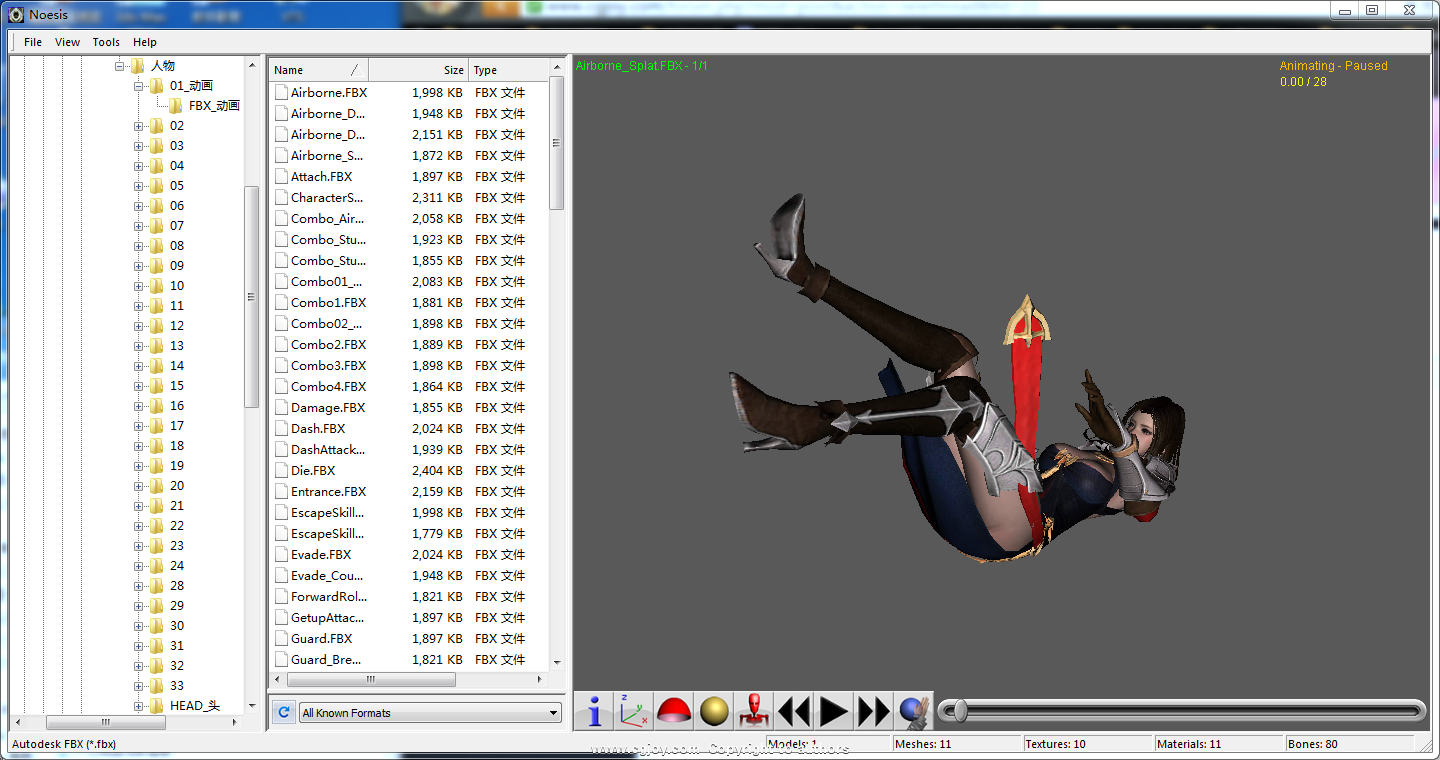1440x760 pixels.
Task: Click the folder tree vertical scrollbar thumb
Action: tap(251, 297)
